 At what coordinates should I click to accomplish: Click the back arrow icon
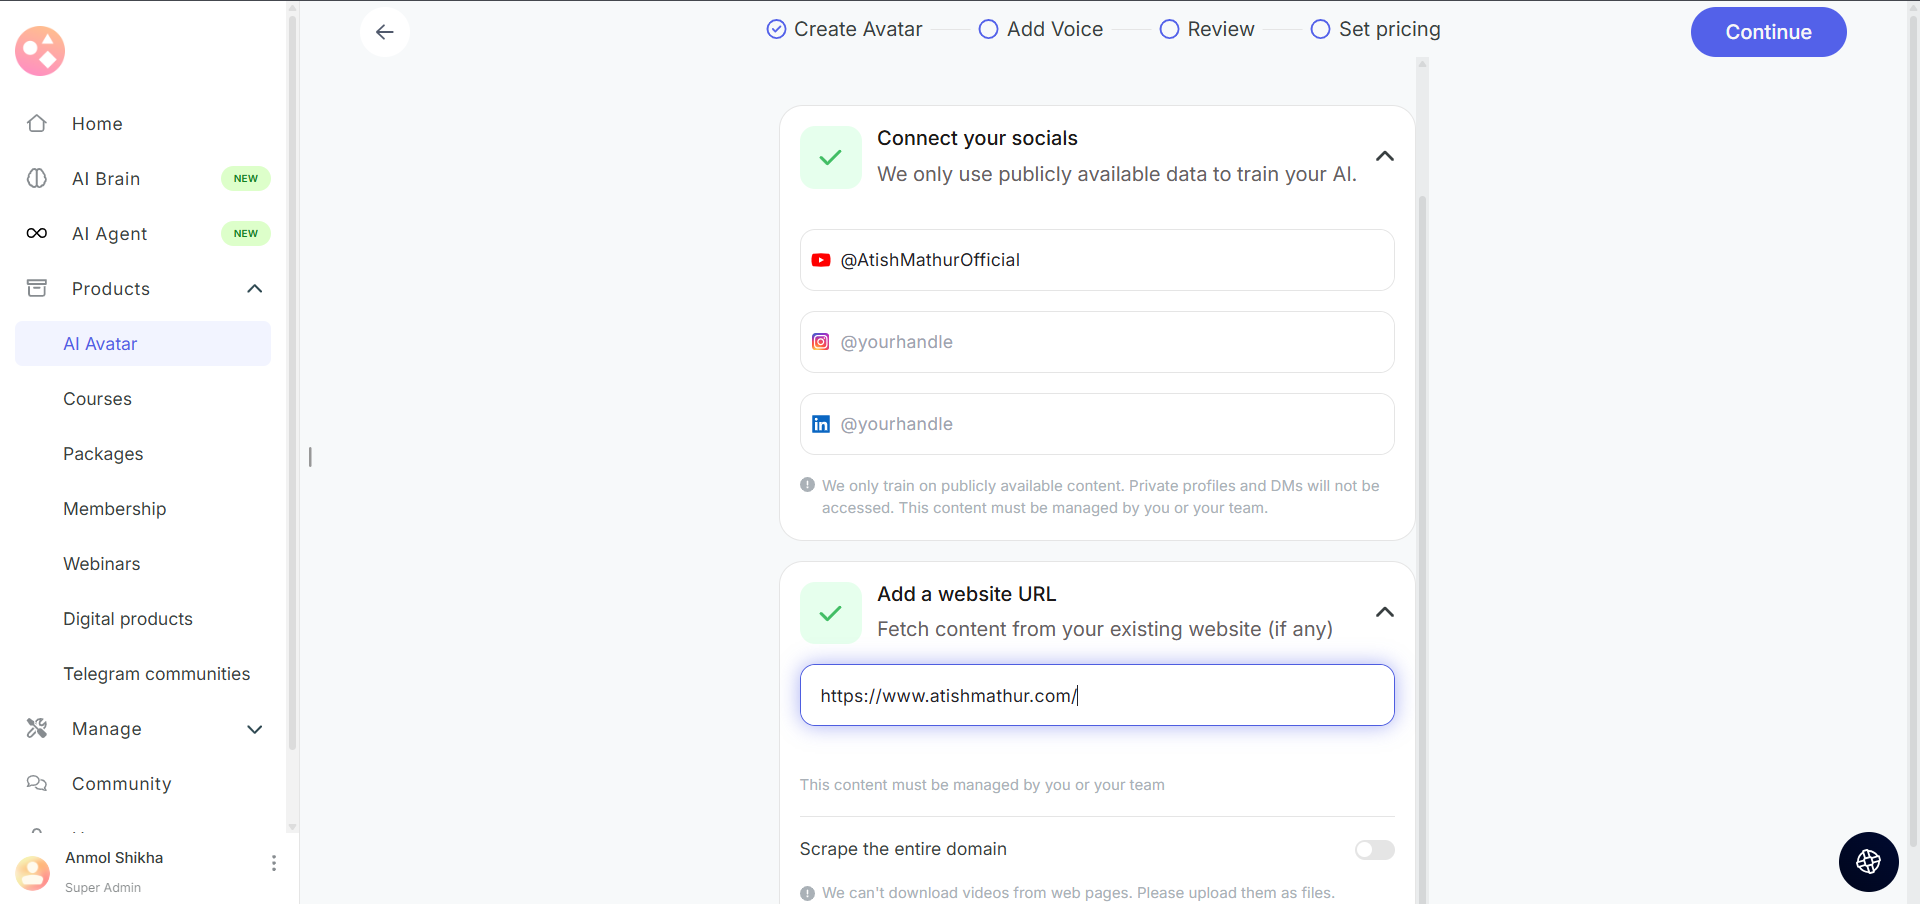click(x=385, y=32)
